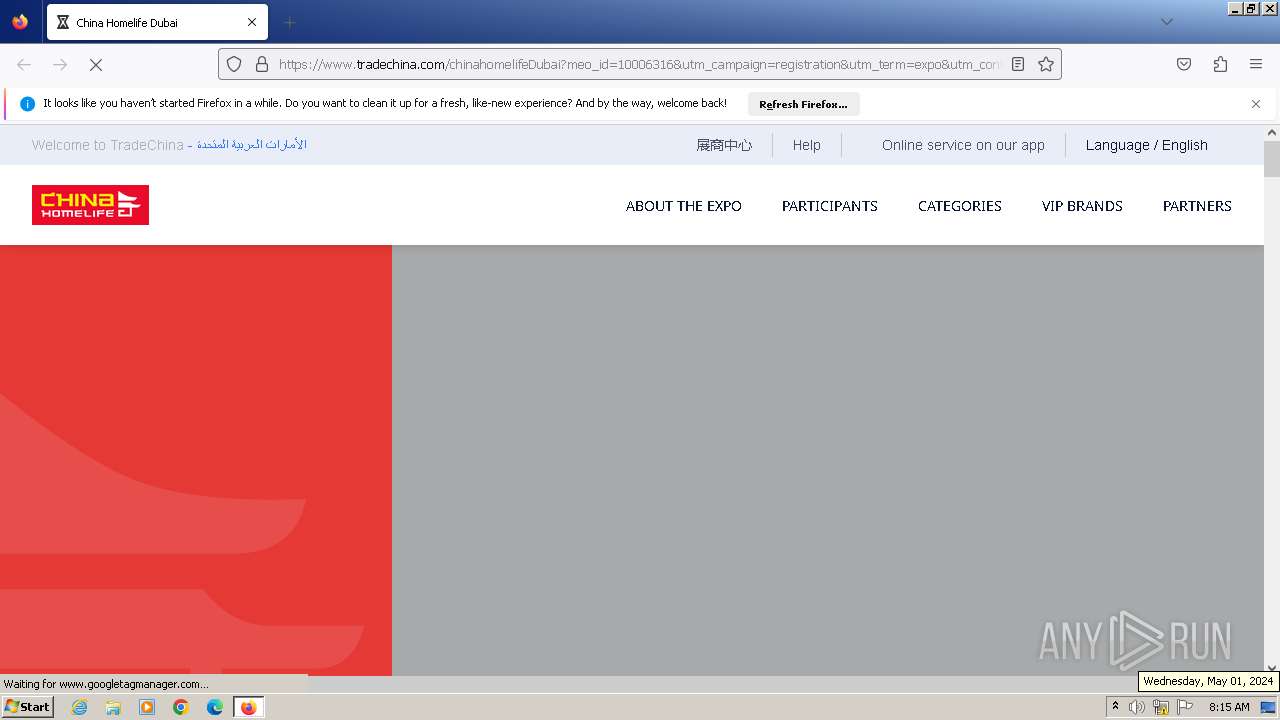Open the volume speaker tray icon

[1137, 707]
